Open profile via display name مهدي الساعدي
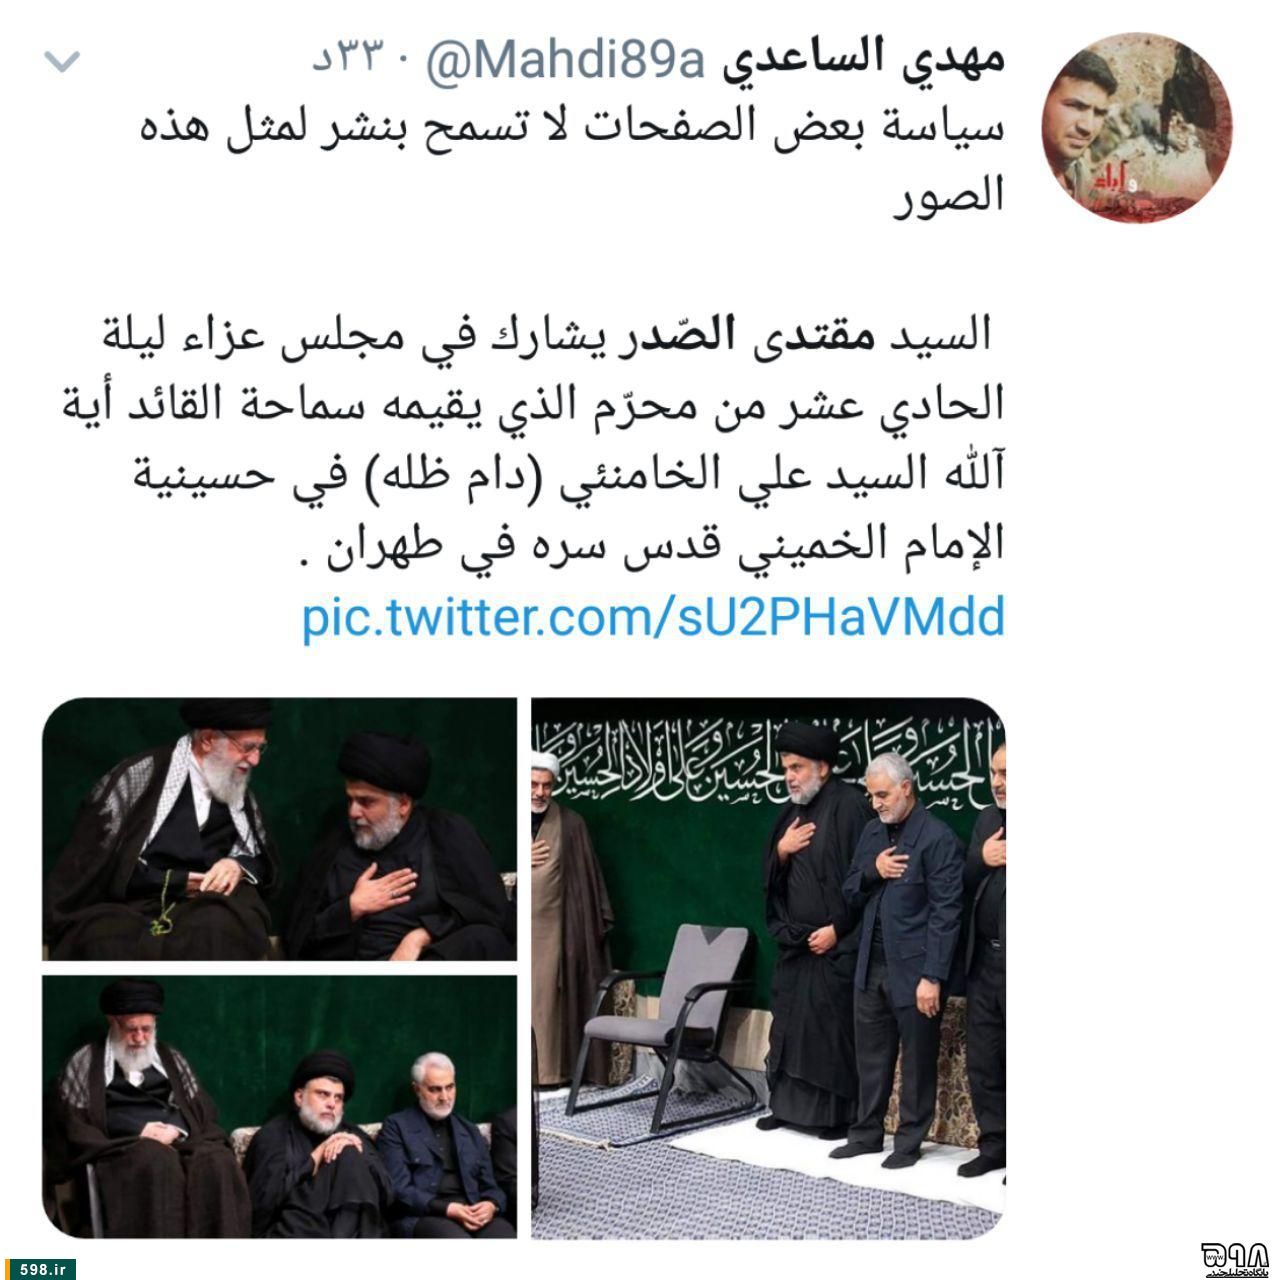 pyautogui.click(x=862, y=59)
